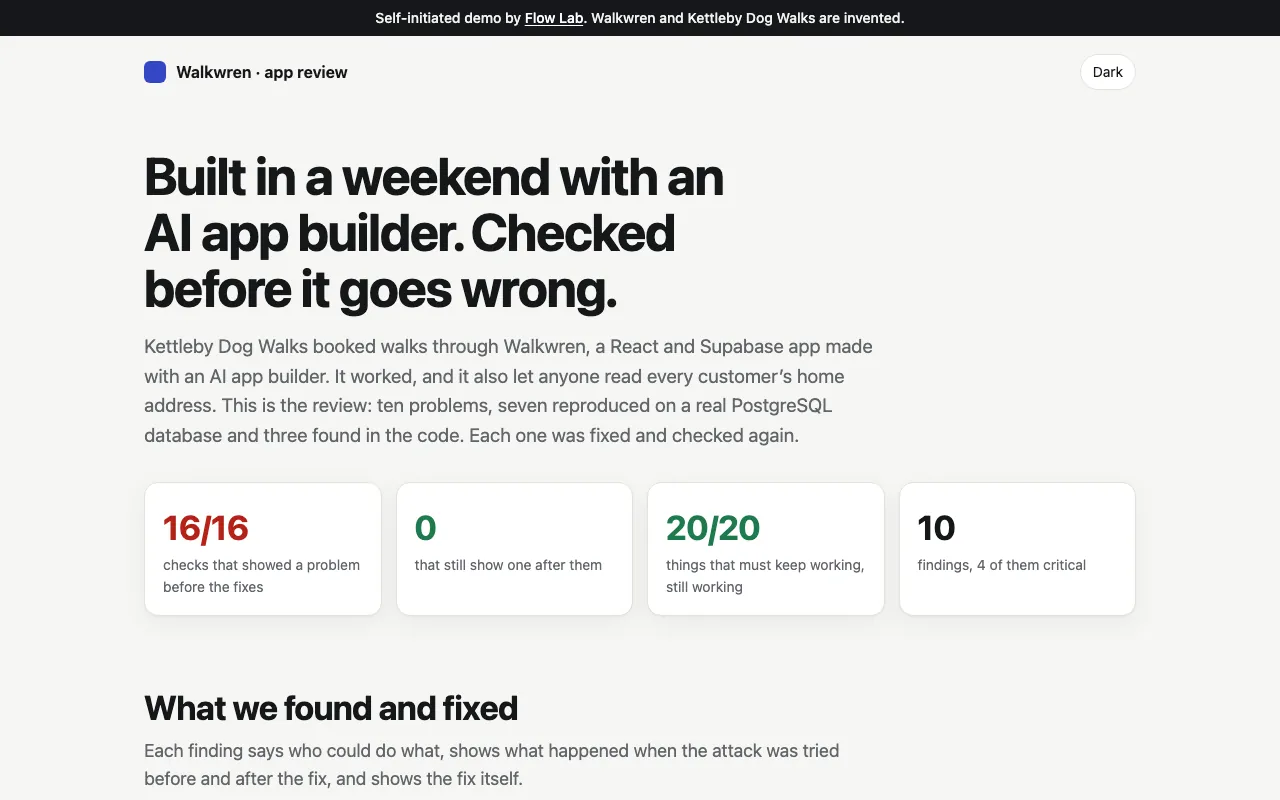Click the black 10 number

tap(937, 528)
